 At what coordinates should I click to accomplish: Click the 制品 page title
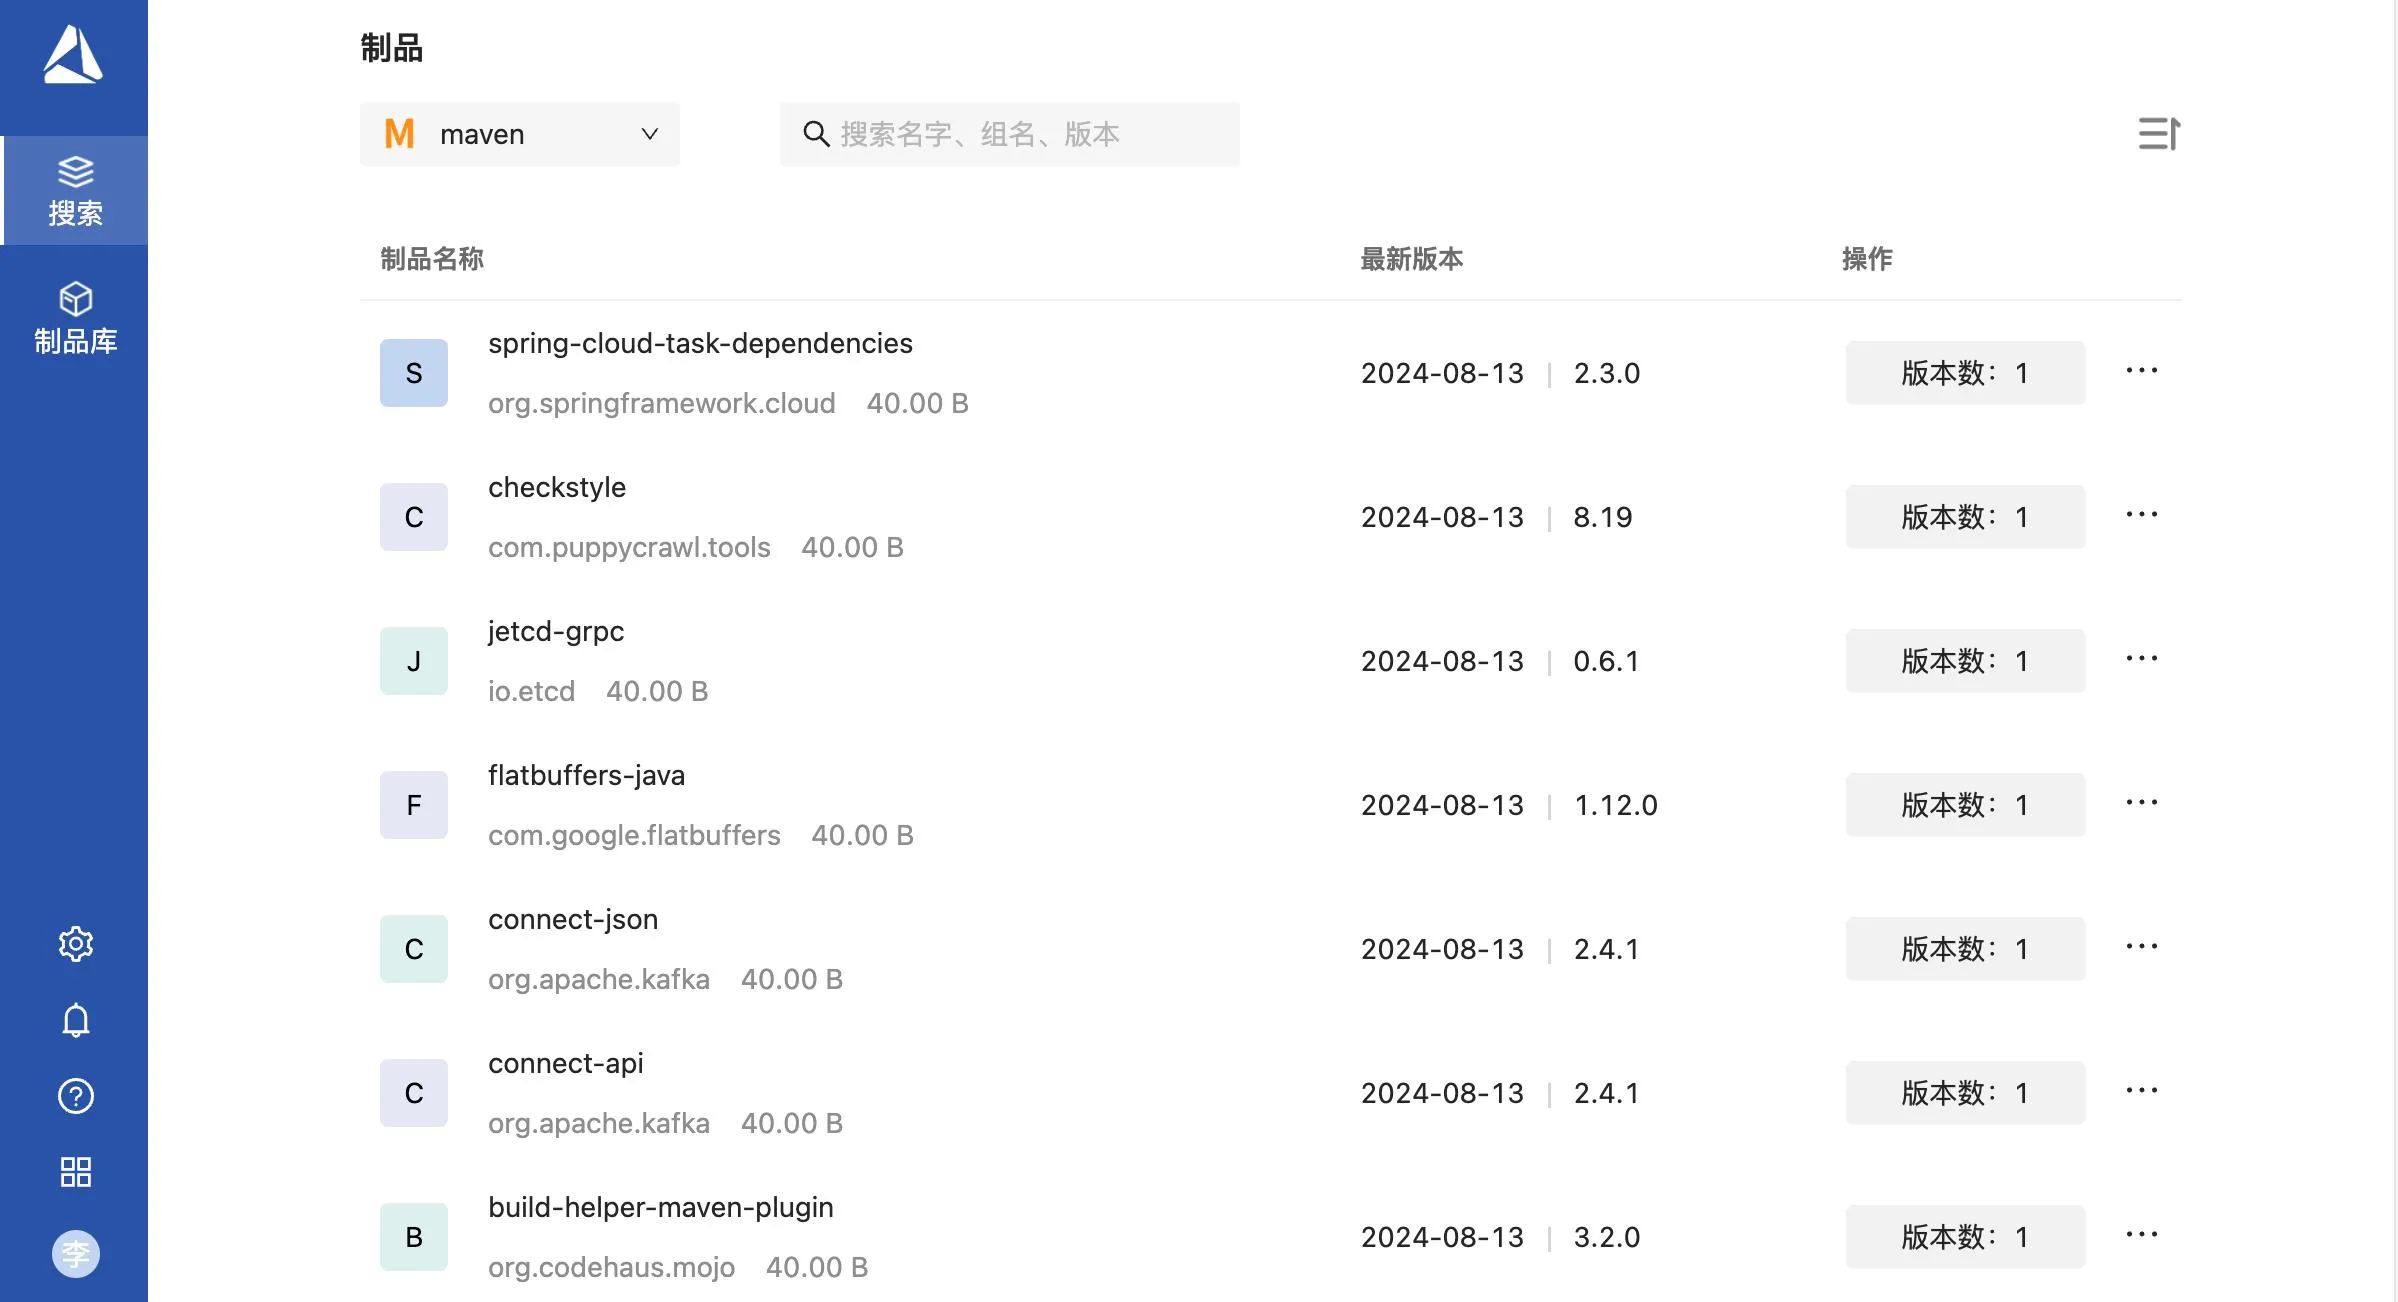pos(391,48)
